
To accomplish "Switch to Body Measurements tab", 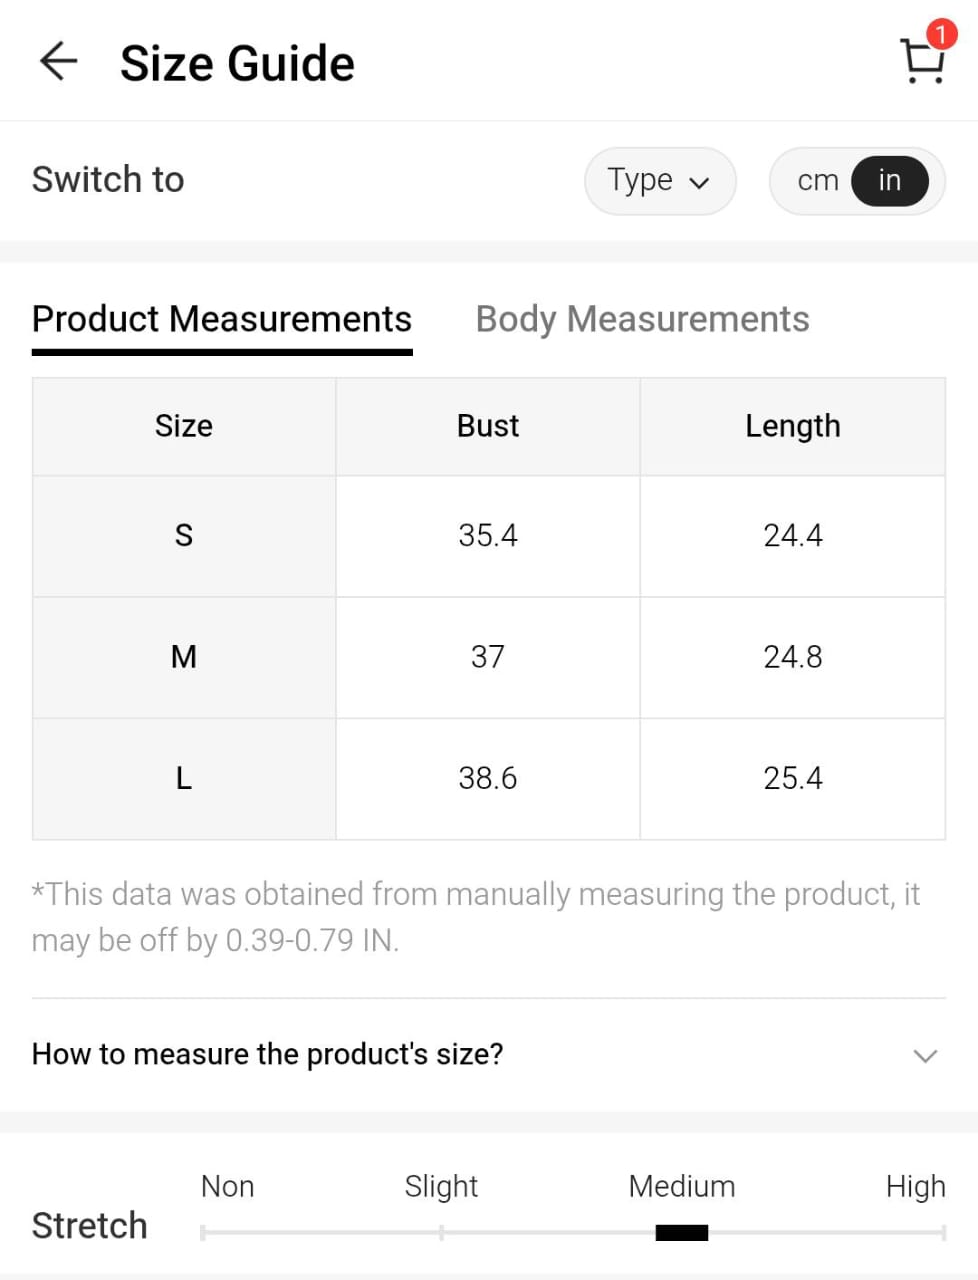I will click(x=642, y=319).
